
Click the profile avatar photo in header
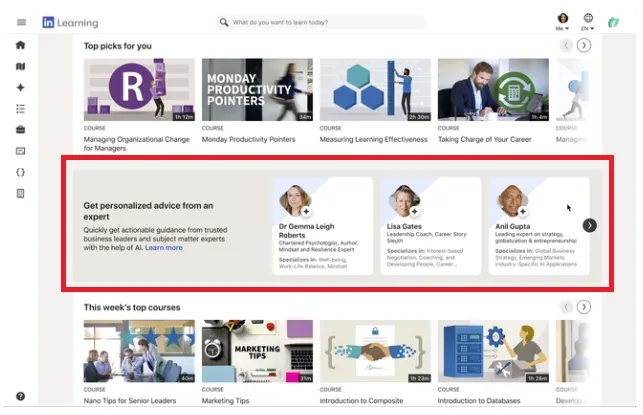563,18
